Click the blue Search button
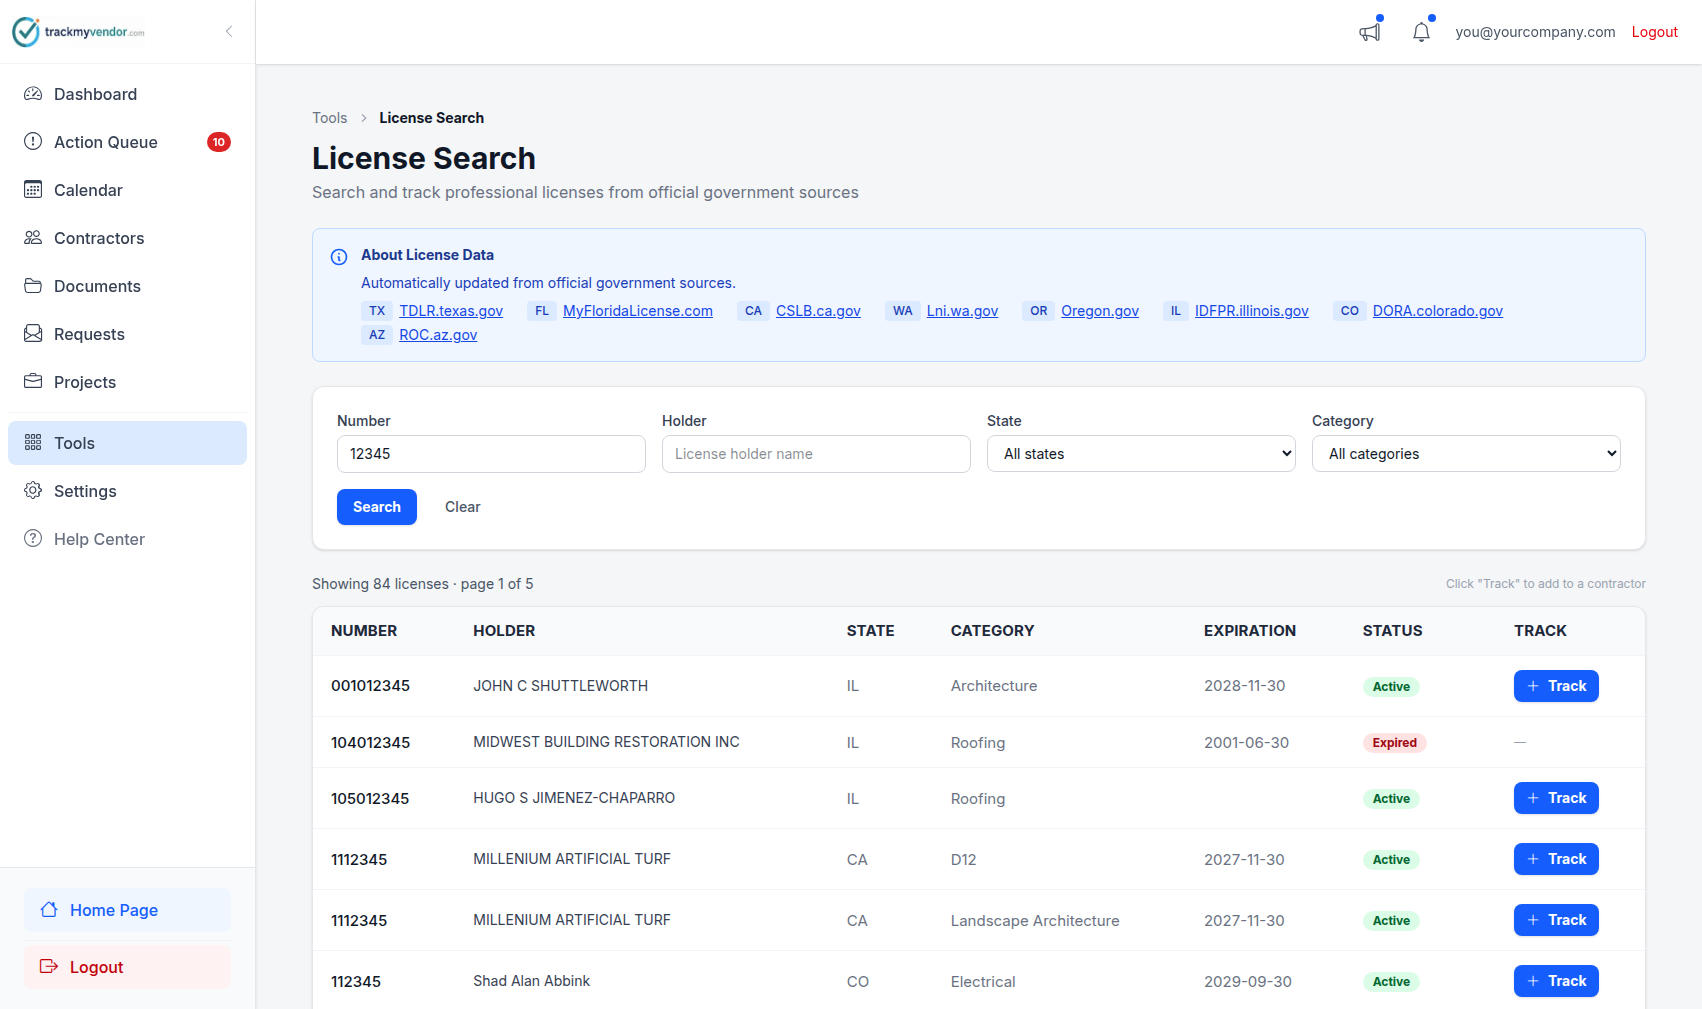The height and width of the screenshot is (1009, 1702). click(377, 507)
